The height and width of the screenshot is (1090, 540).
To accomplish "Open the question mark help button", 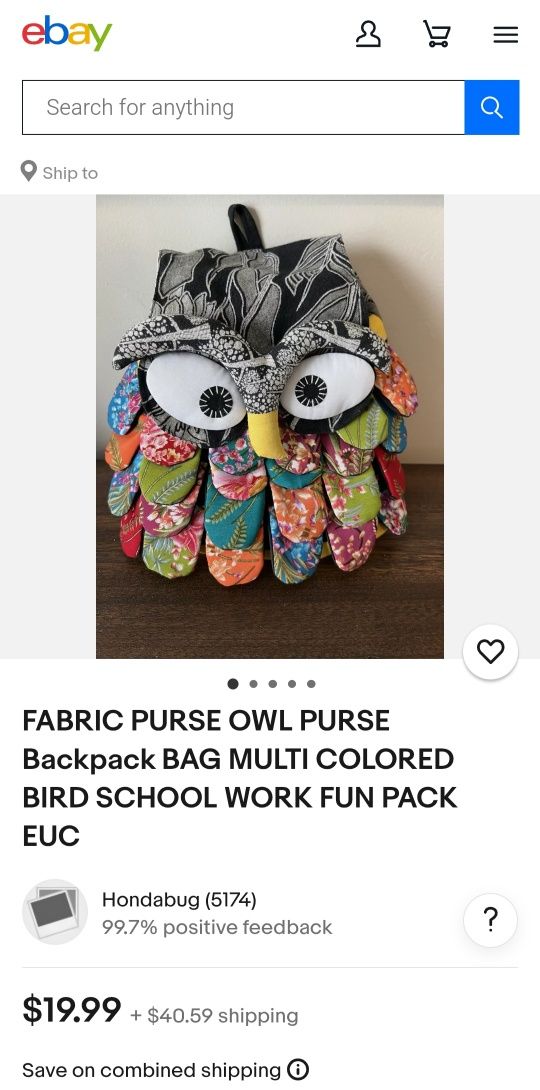I will click(x=491, y=920).
